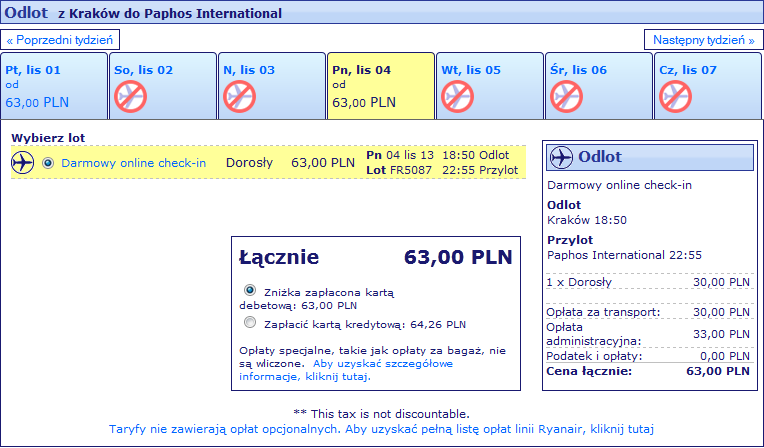The height and width of the screenshot is (448, 764).
Task: Go to « Poprzedni tydzień
Action: (60, 40)
